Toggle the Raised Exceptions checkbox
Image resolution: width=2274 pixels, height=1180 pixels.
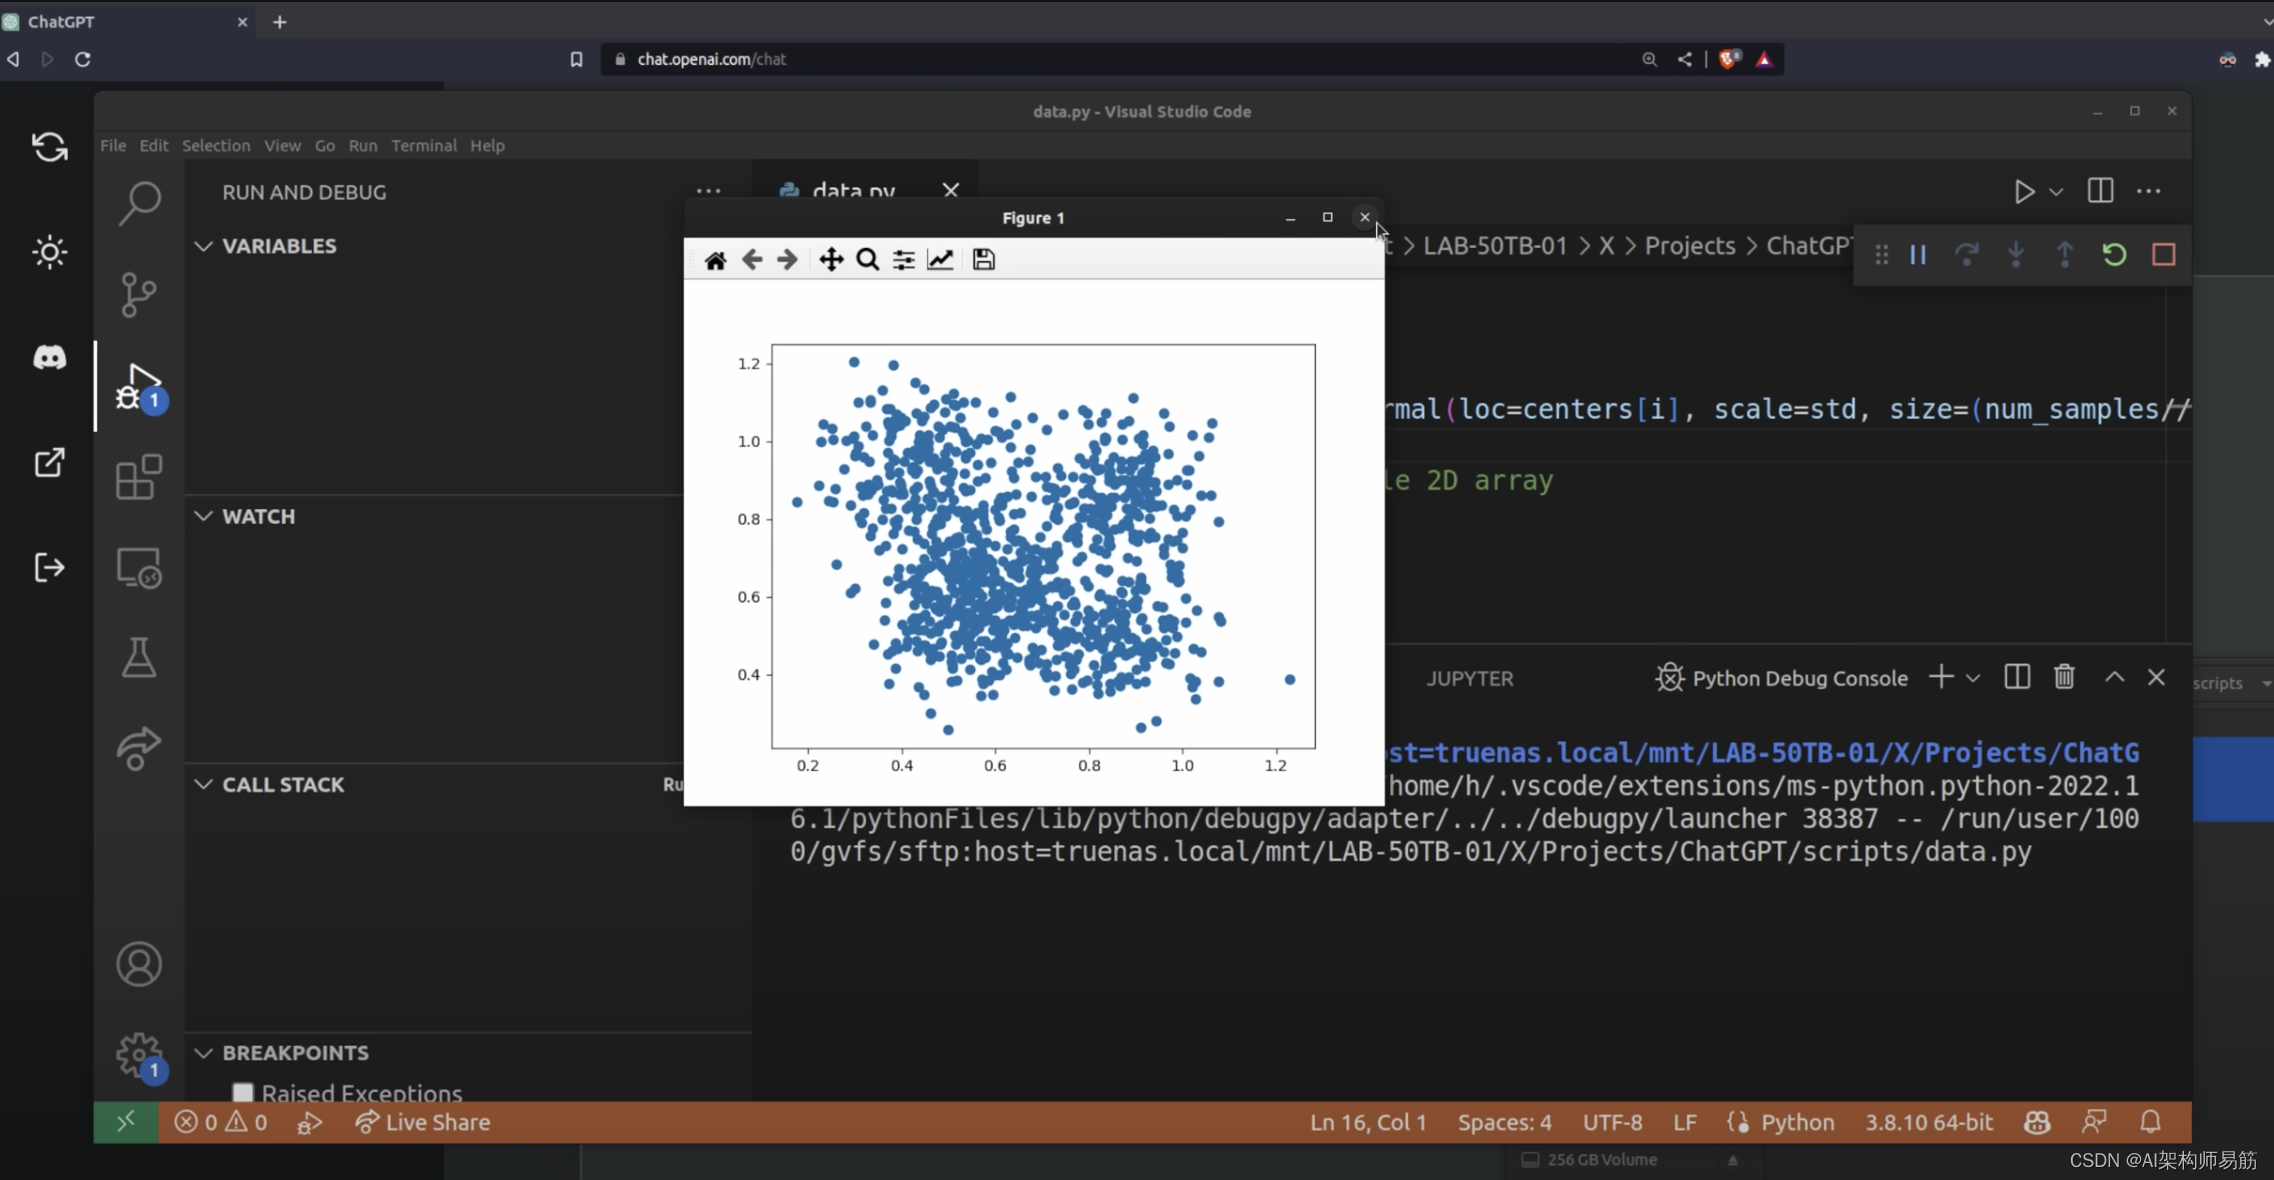coord(243,1093)
